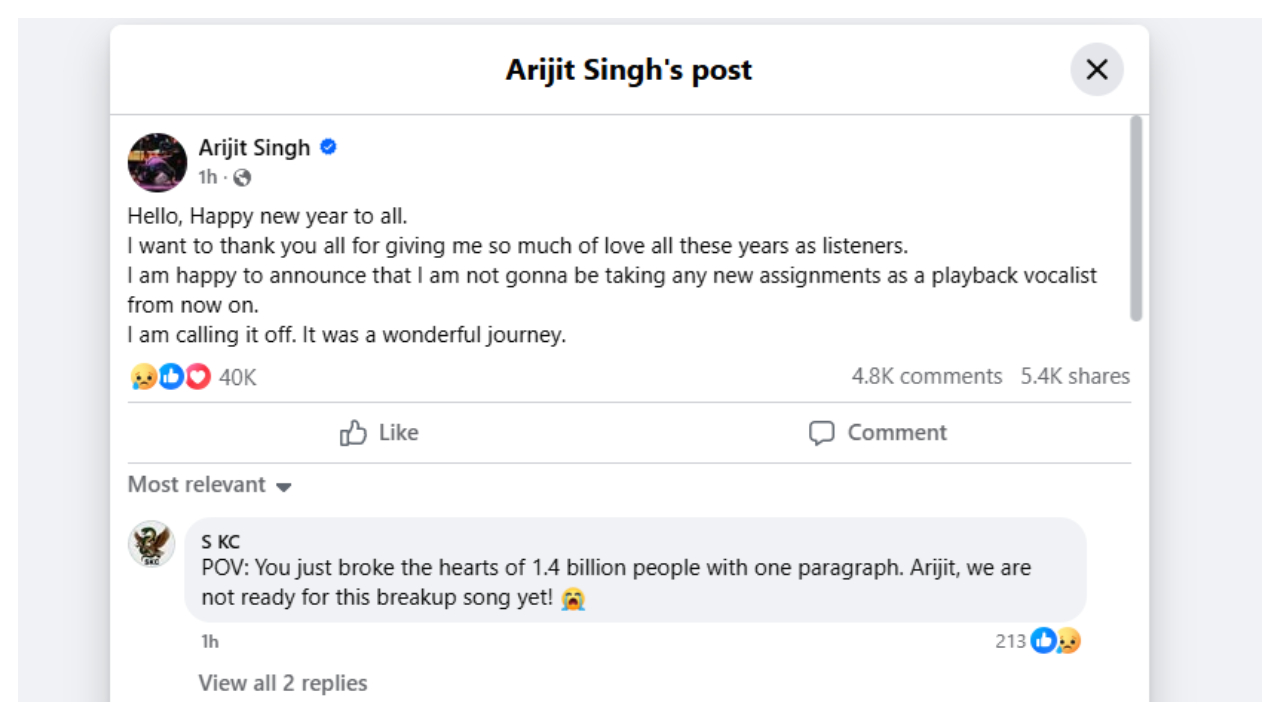Click the Arijit Singh name link
The width and height of the screenshot is (1280, 720).
click(x=254, y=148)
